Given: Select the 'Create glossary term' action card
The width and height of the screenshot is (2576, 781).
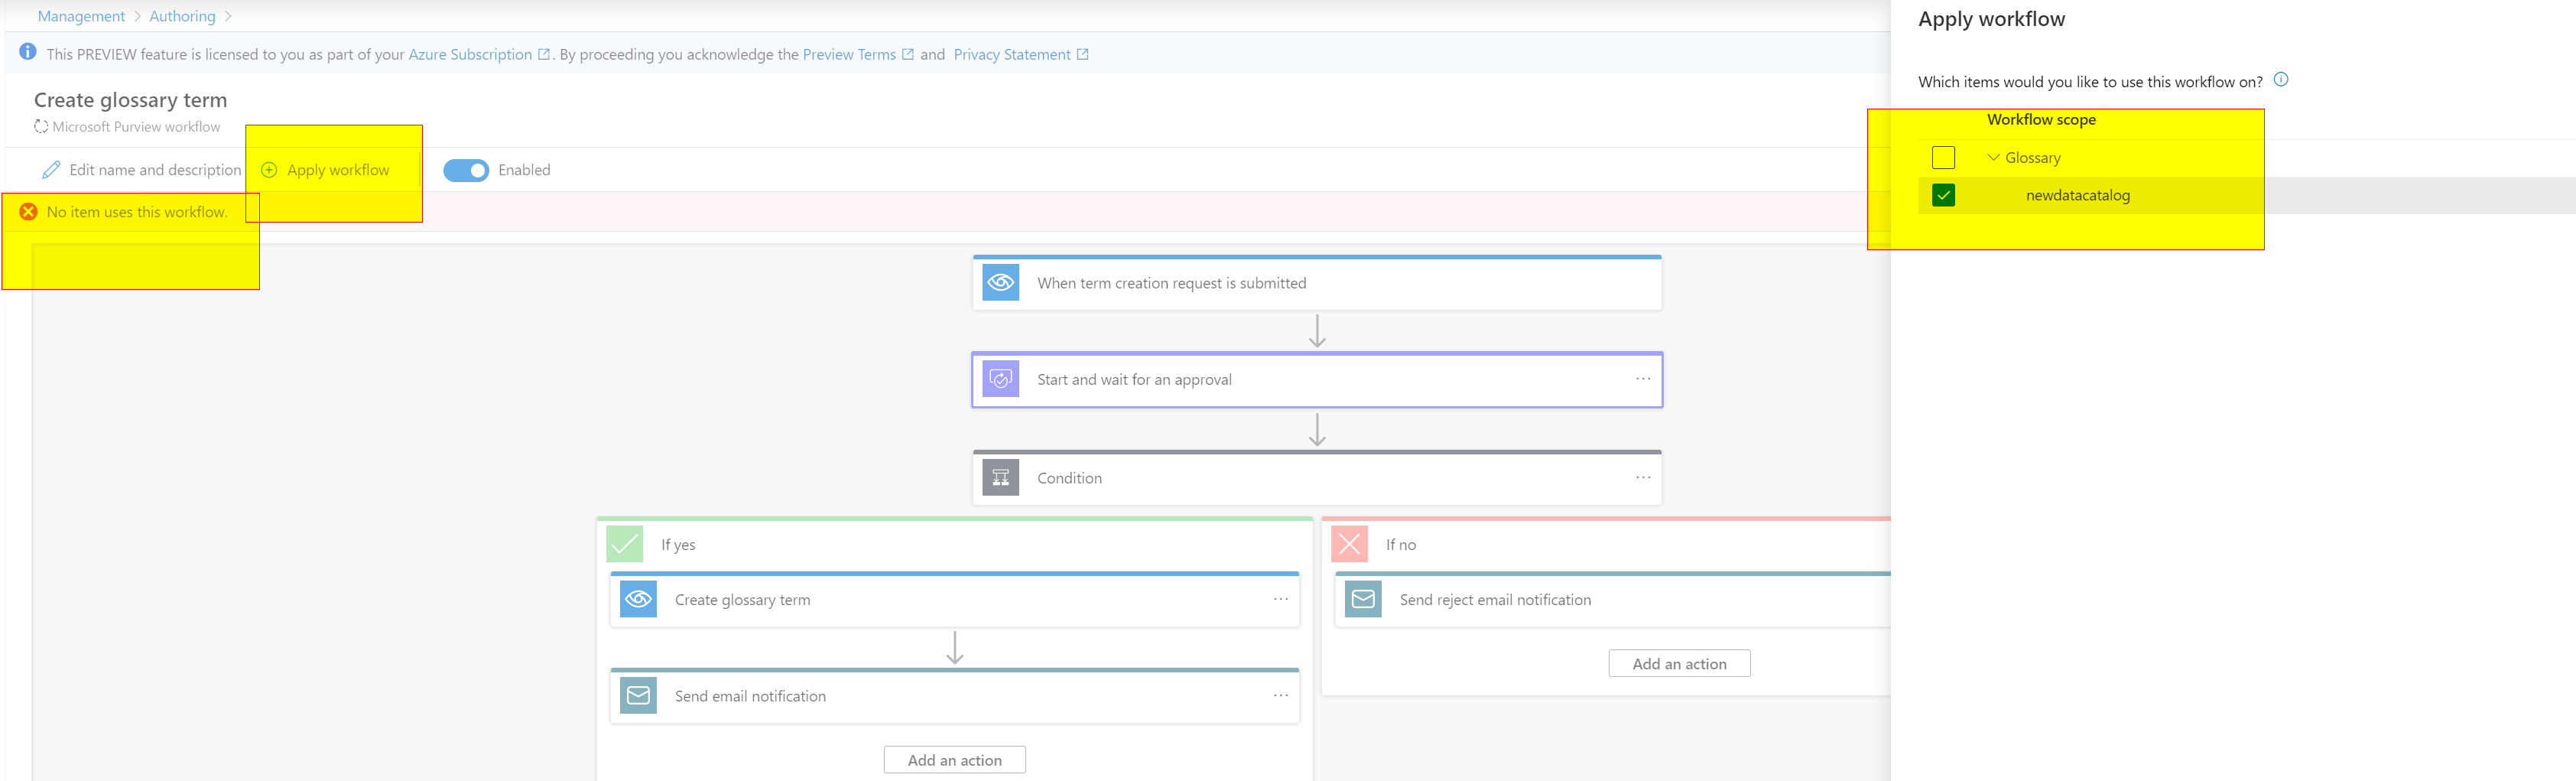Looking at the screenshot, I should click(x=954, y=599).
